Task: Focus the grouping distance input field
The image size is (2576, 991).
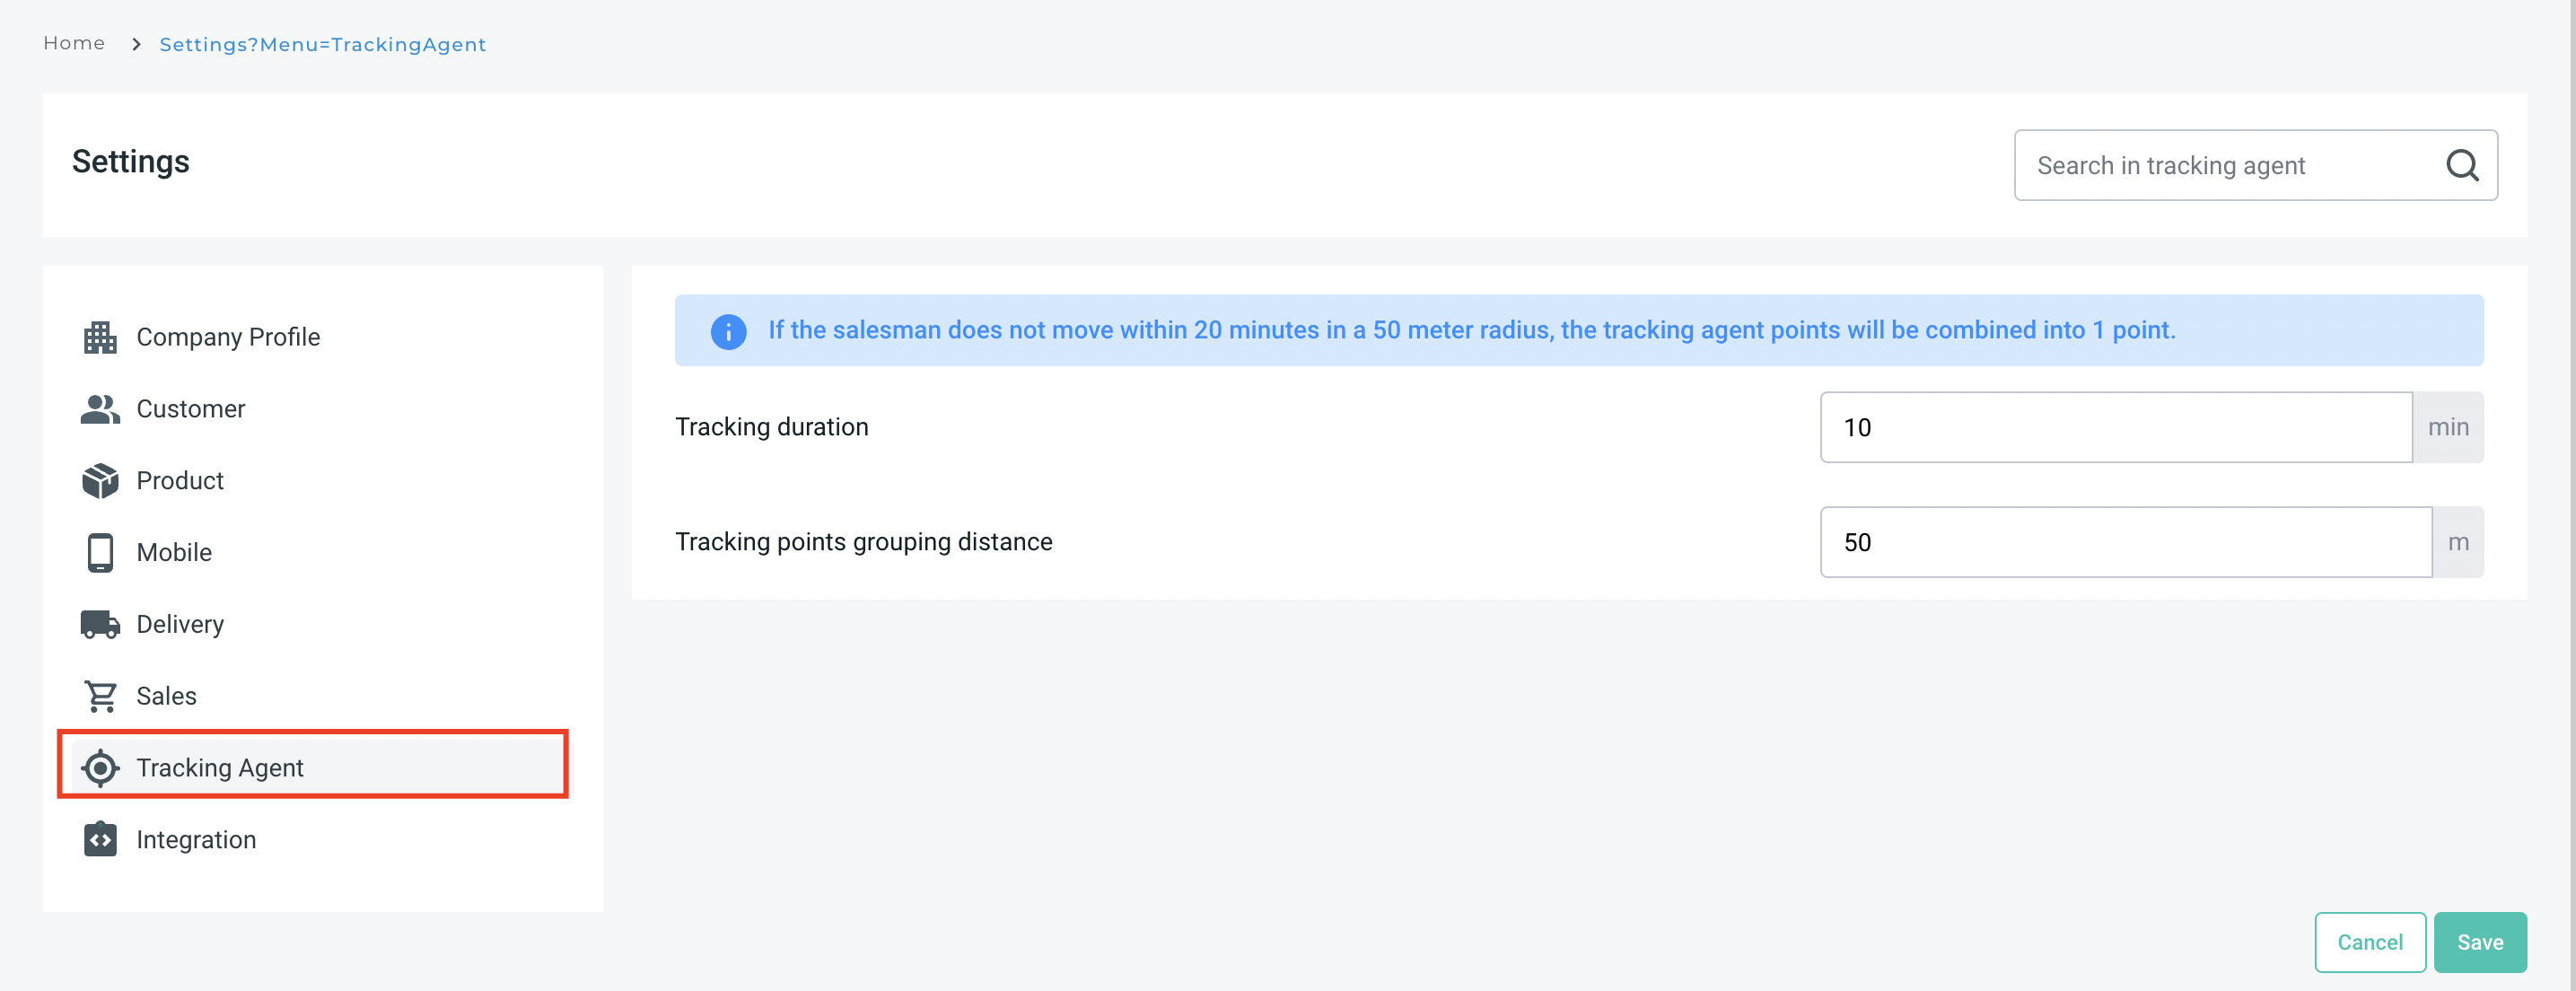Action: [2125, 543]
